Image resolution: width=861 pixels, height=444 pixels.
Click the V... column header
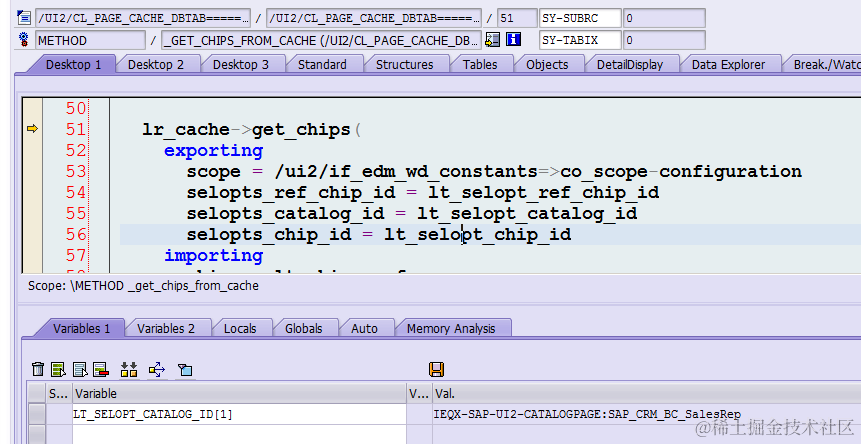click(420, 394)
